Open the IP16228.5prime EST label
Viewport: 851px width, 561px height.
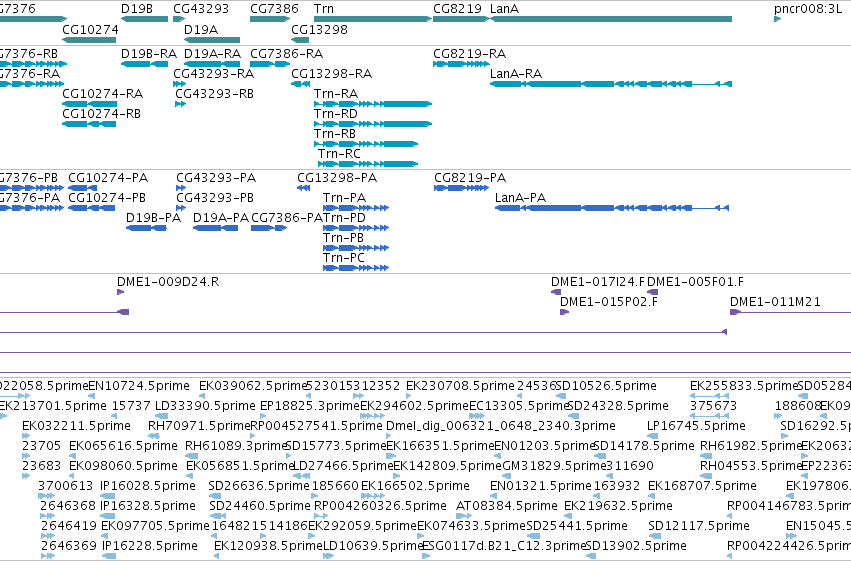[149, 547]
